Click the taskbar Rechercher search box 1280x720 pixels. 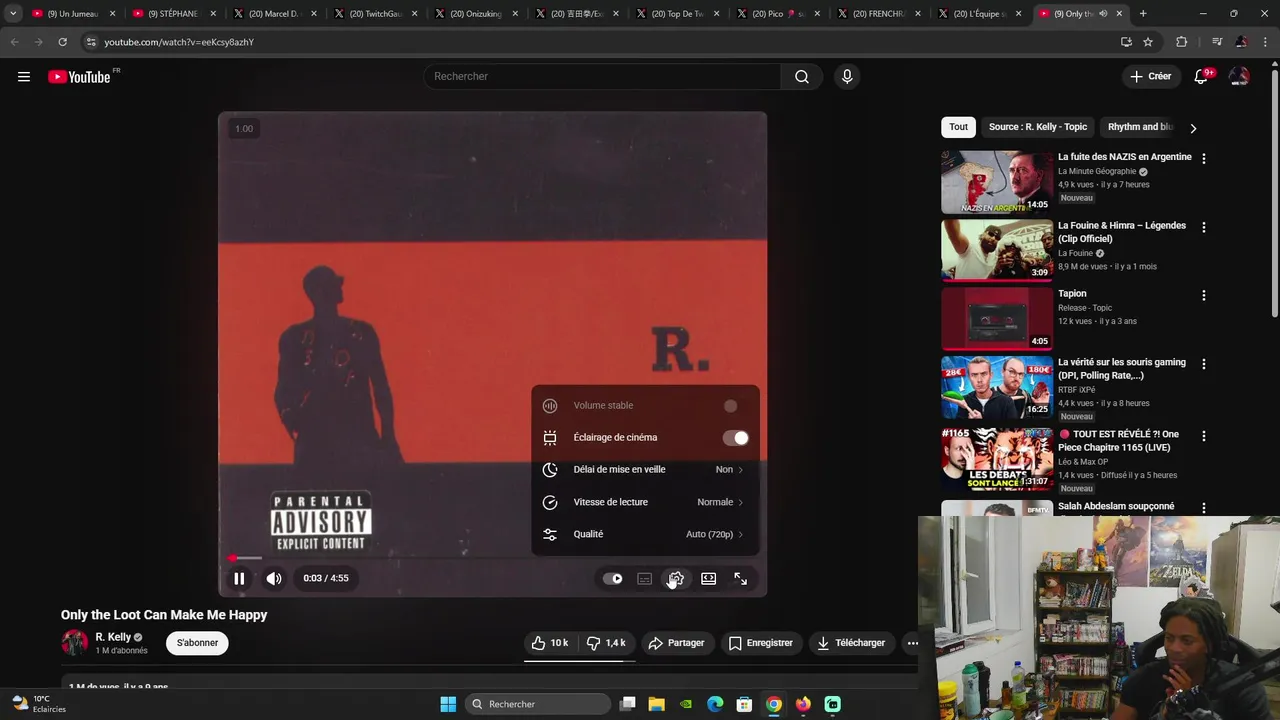click(538, 704)
